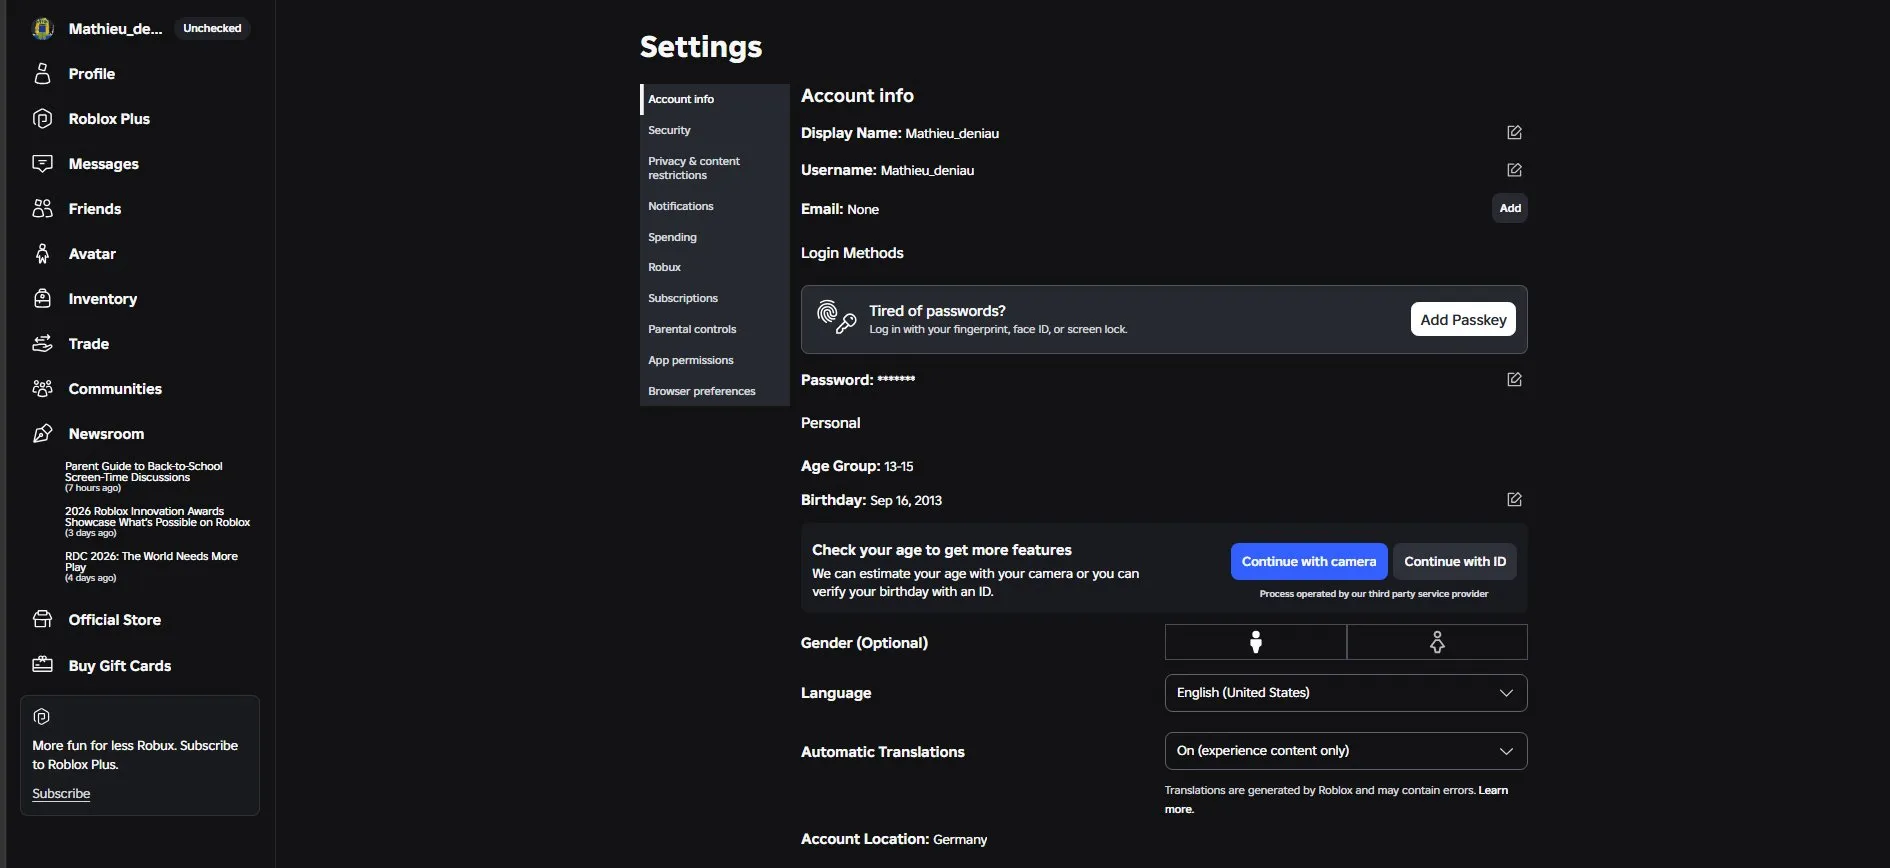Viewport: 1890px width, 868px height.
Task: Edit the Display Name with pencil icon
Action: click(1514, 133)
